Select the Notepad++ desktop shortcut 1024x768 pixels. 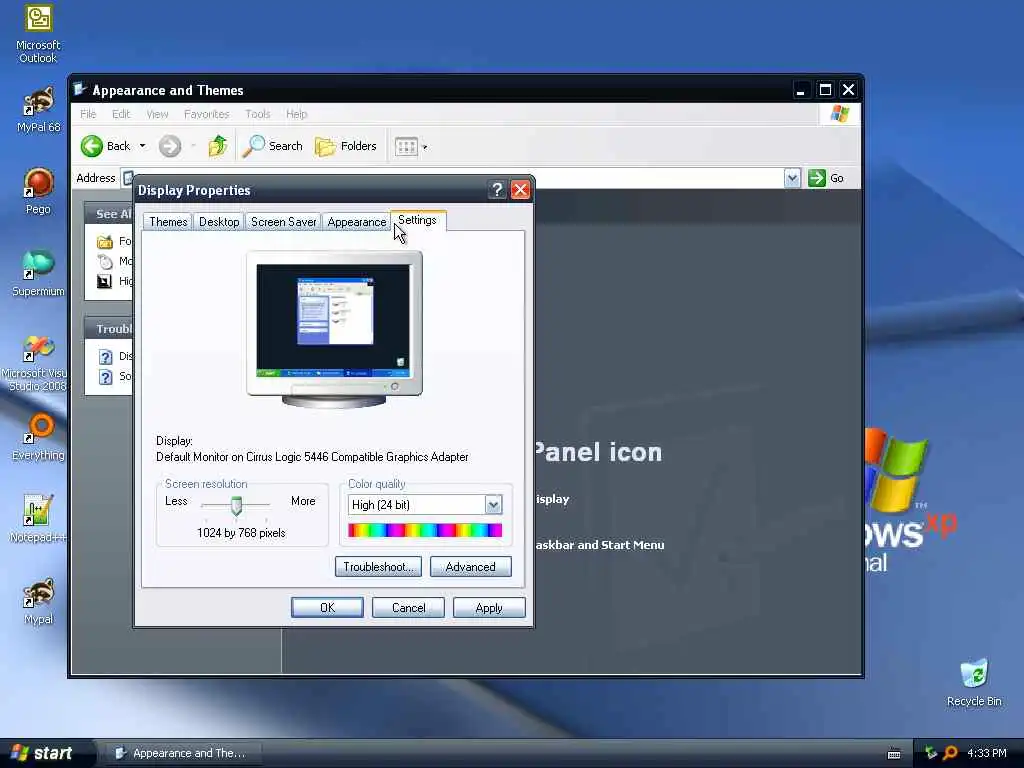(x=38, y=519)
